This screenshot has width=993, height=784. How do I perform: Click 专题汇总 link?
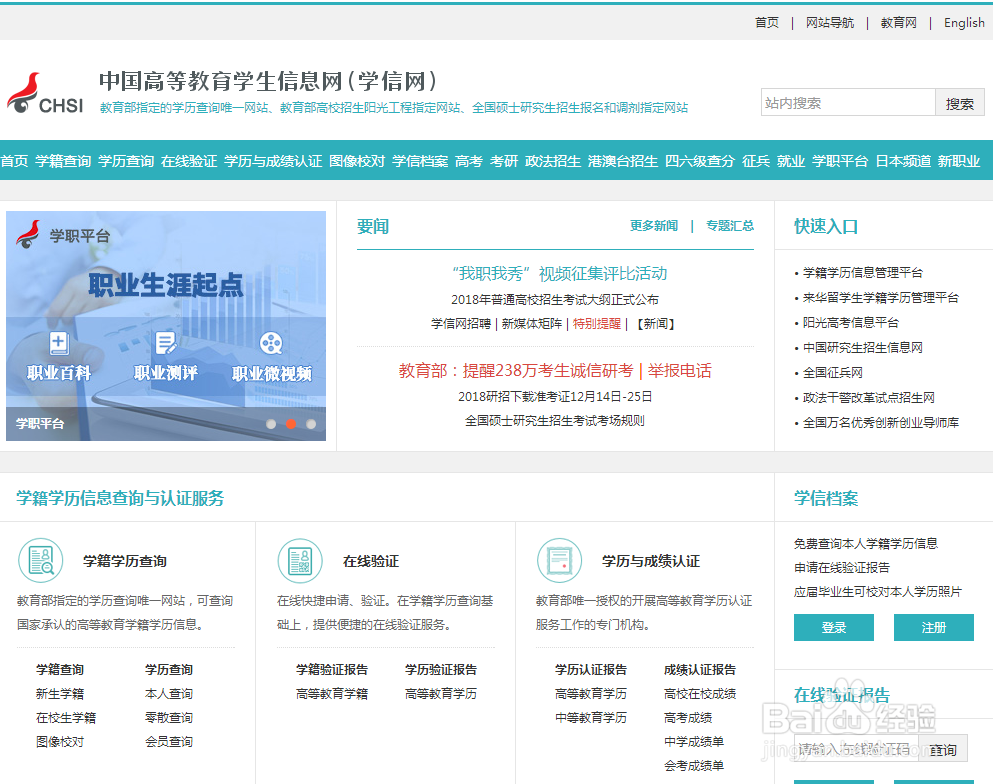click(730, 225)
